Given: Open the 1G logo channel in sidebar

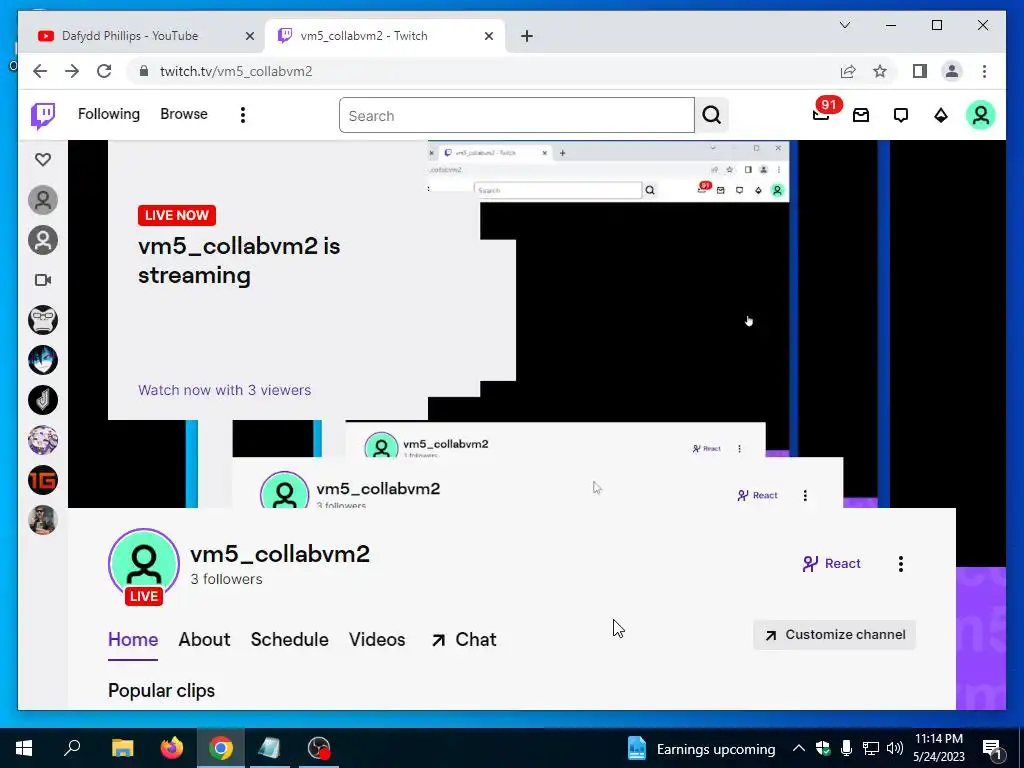Looking at the screenshot, I should pyautogui.click(x=43, y=480).
